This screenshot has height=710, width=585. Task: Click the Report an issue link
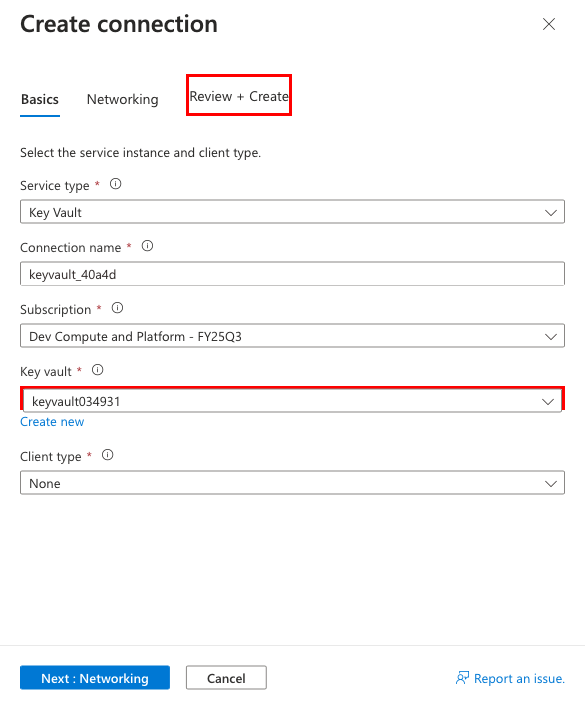(519, 678)
